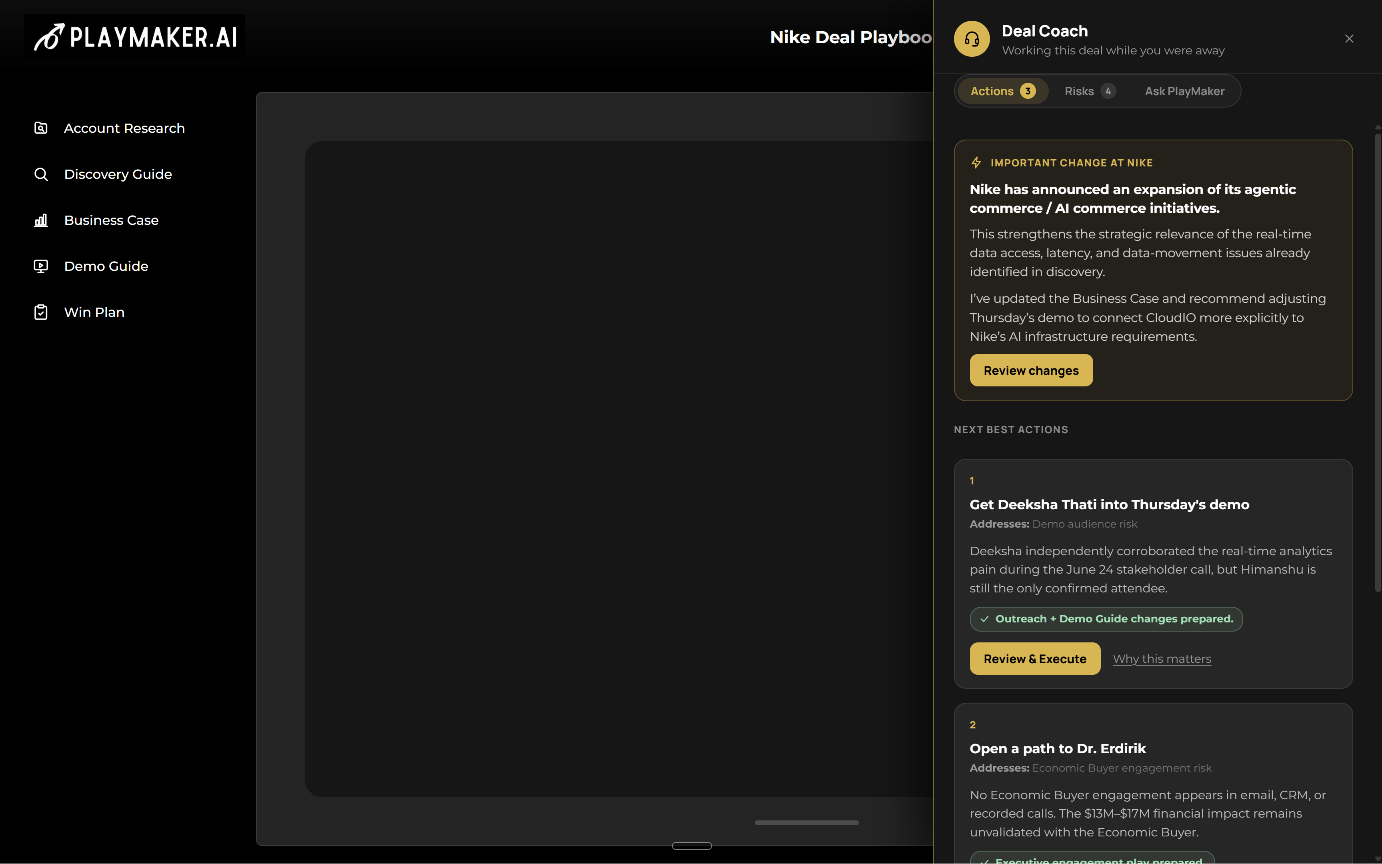Click the Nike agentic commerce expansion headline

point(1133,198)
